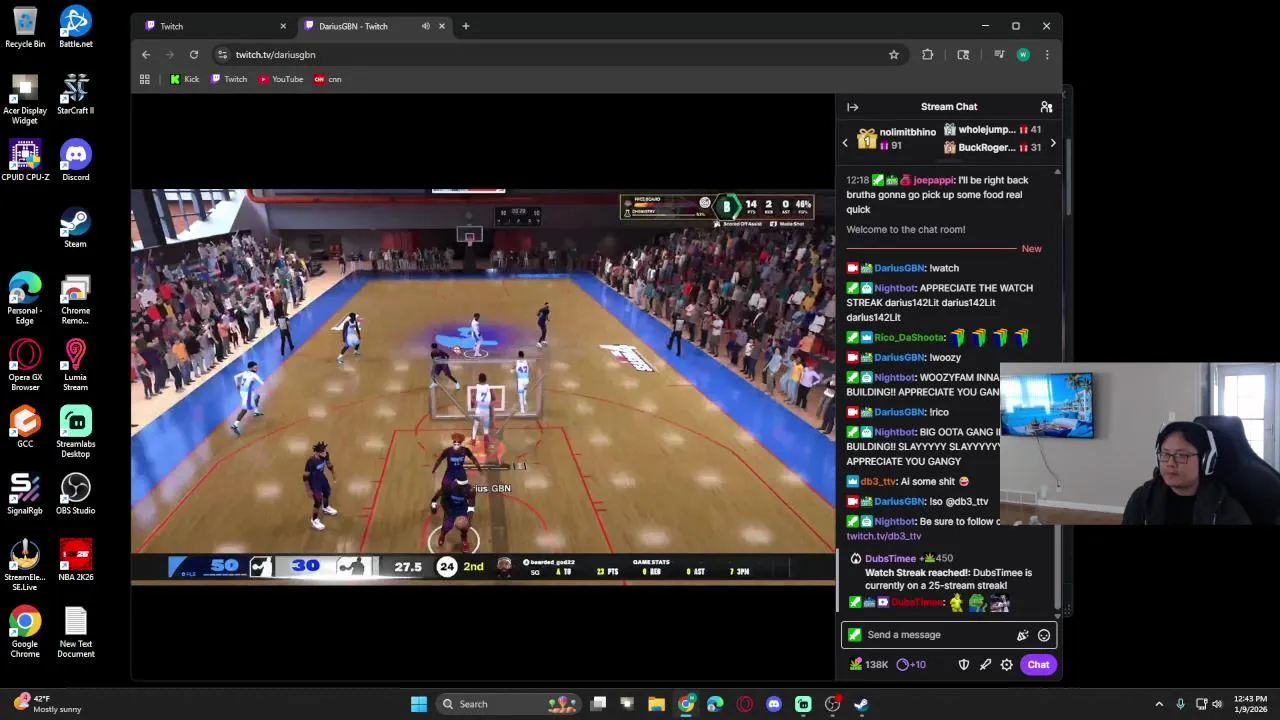Launch NBA 2K26 desktop shortcut
Viewport: 1280px width, 720px height.
coord(75,560)
